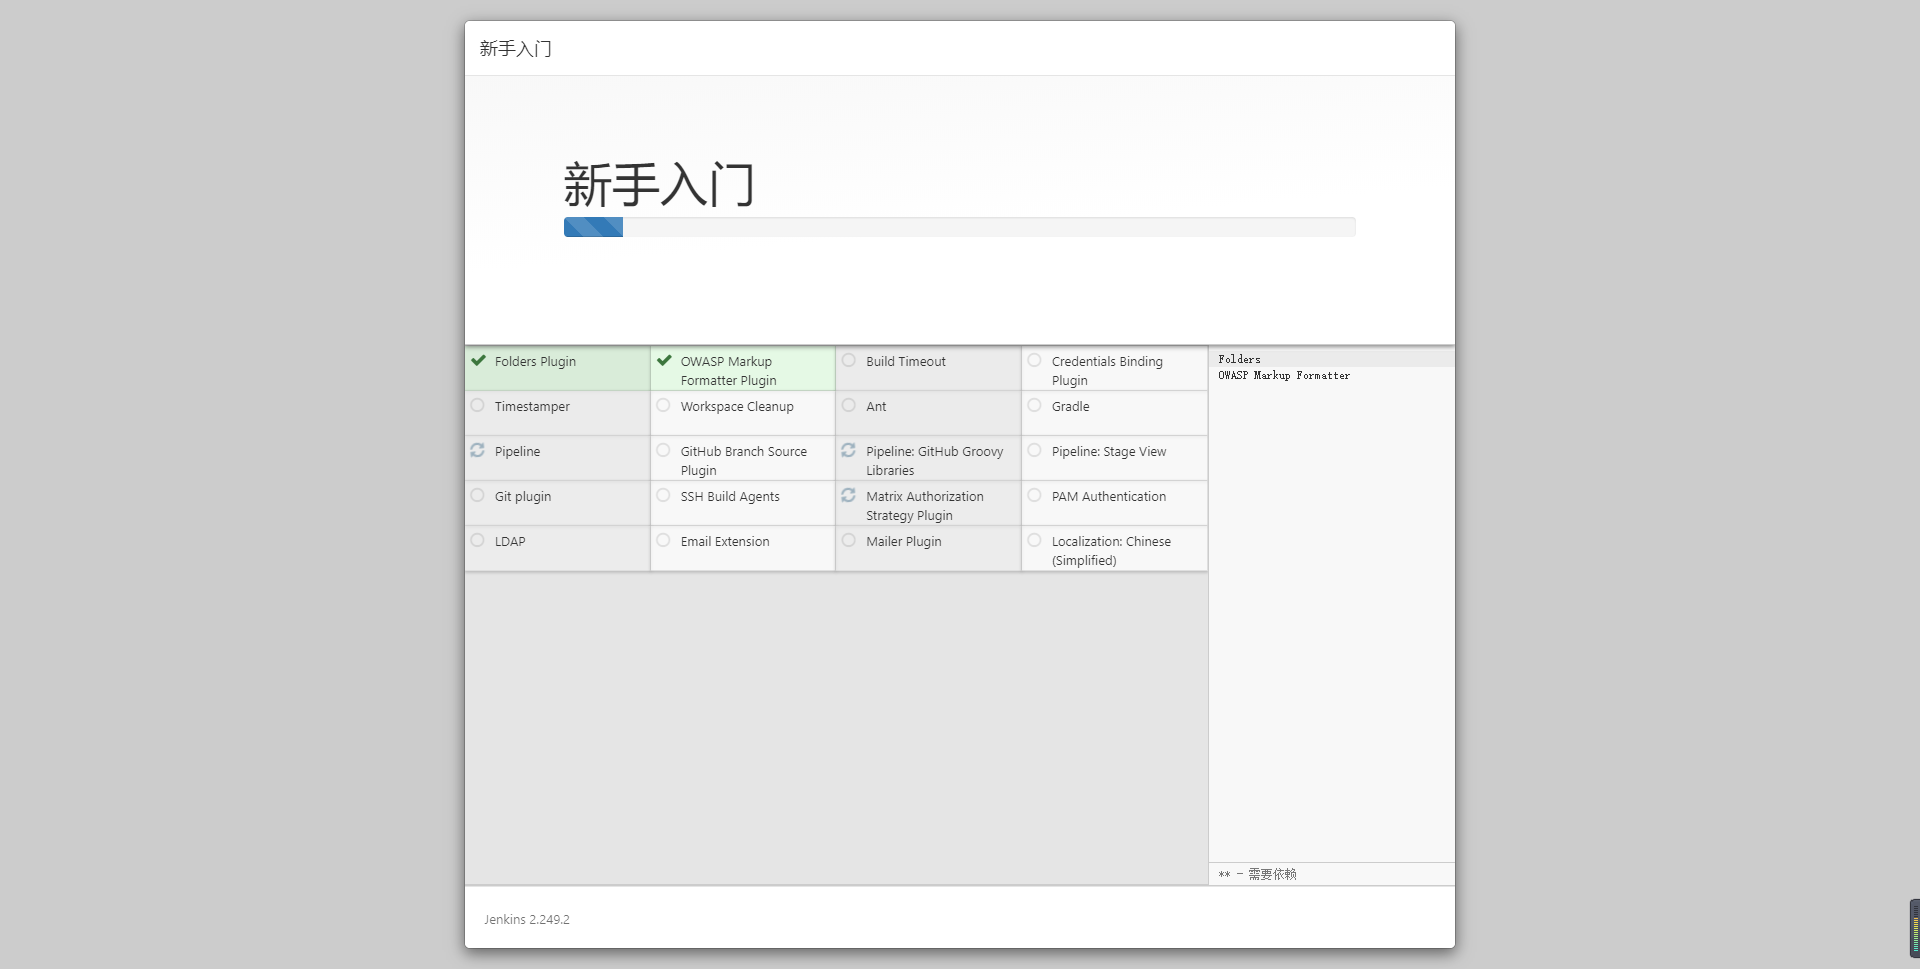Click the pending circle beside Localization: Chinese (Simplified)
Screen dimensions: 1920x969
click(1035, 541)
